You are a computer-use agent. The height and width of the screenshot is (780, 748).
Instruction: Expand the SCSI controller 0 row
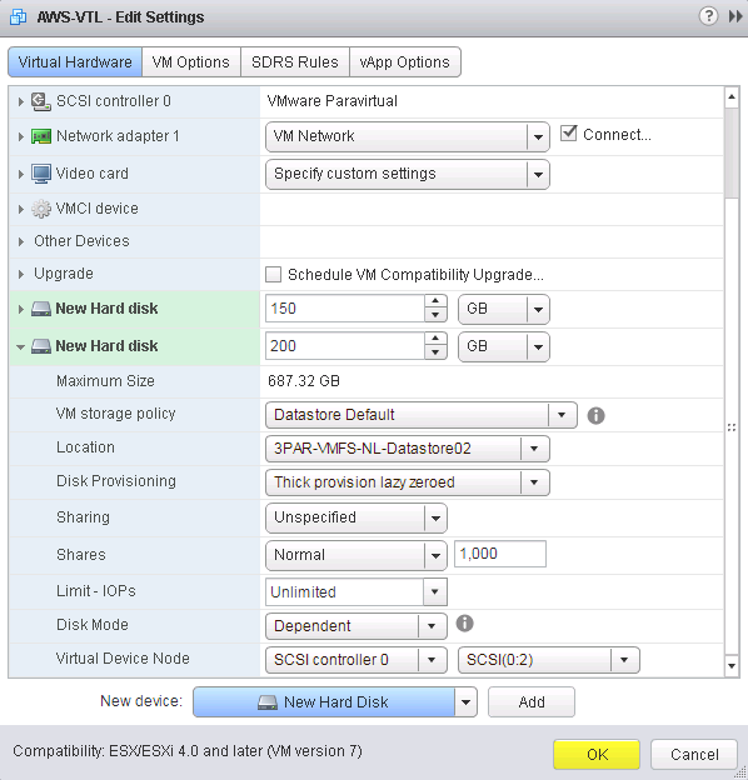20,101
